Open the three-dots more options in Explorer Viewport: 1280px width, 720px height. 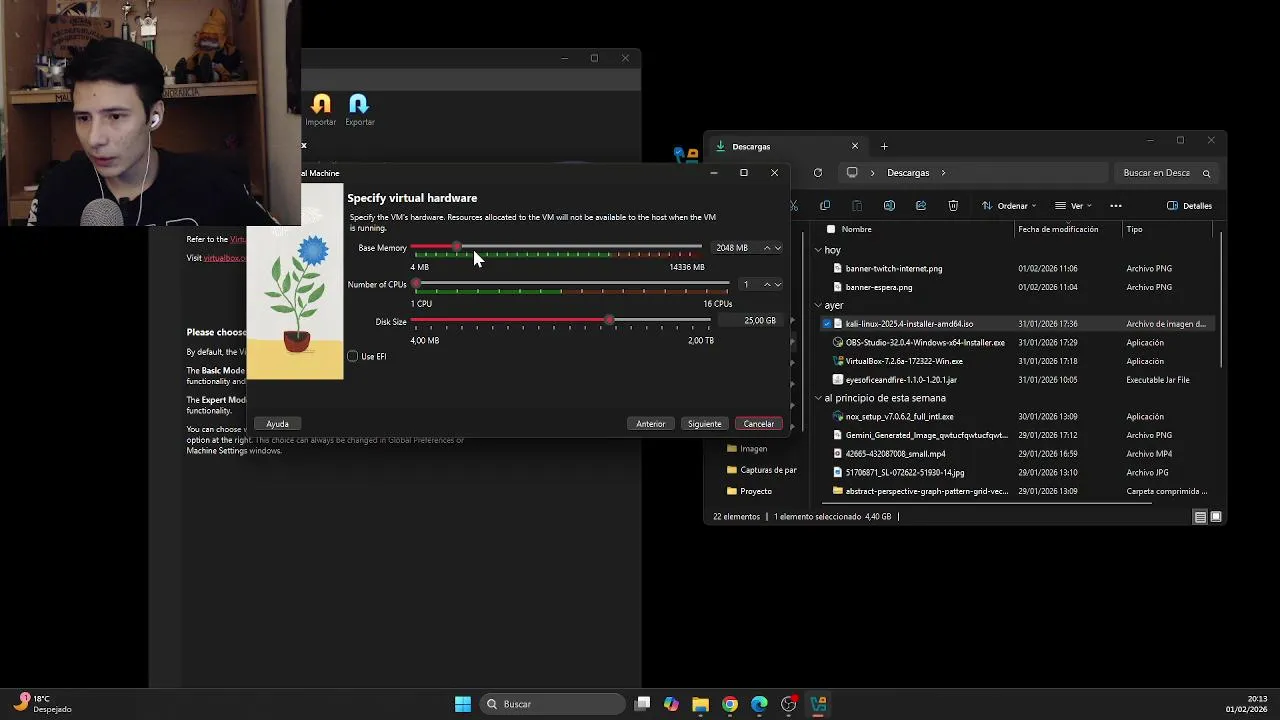coord(1116,206)
